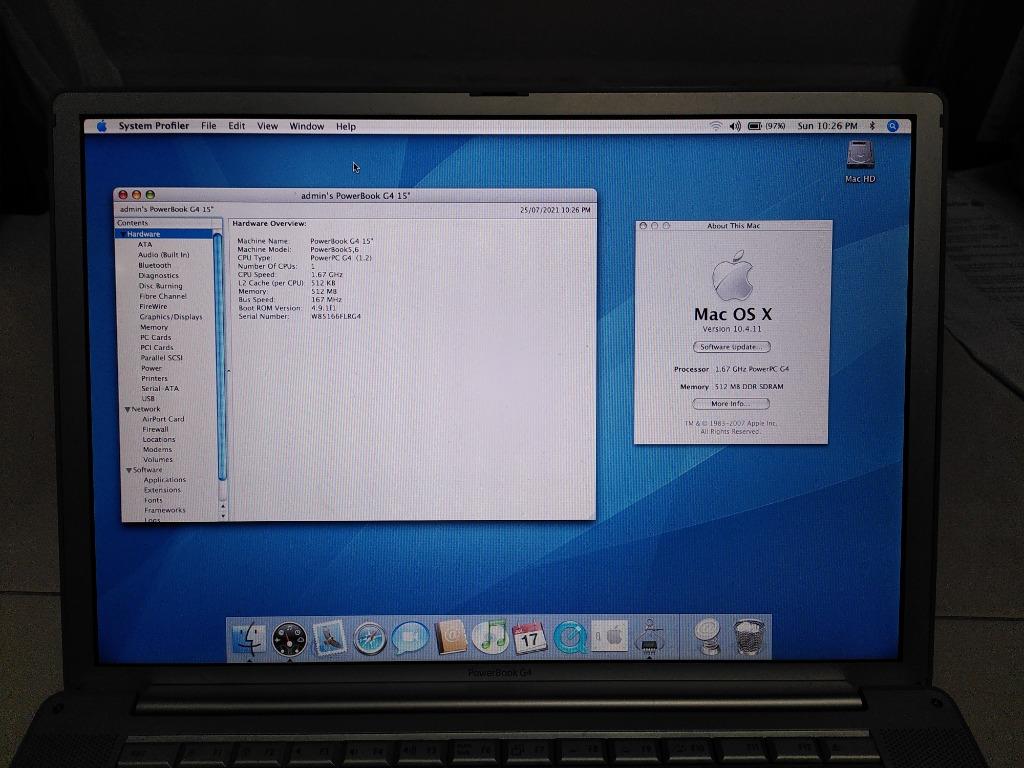
Task: Open iChat from the Dock
Action: [410, 638]
